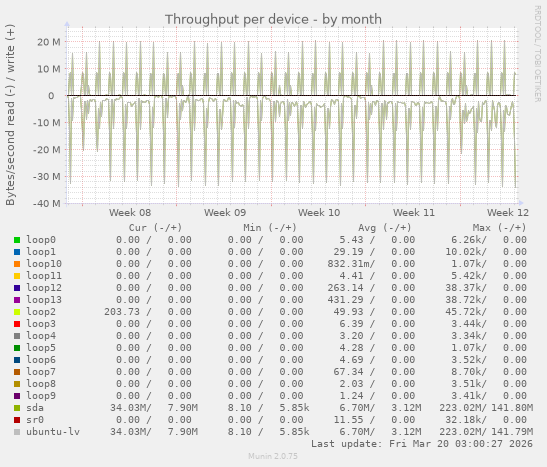The image size is (547, 467).
Task: Select the sr0 legend label
Action: tap(35, 420)
